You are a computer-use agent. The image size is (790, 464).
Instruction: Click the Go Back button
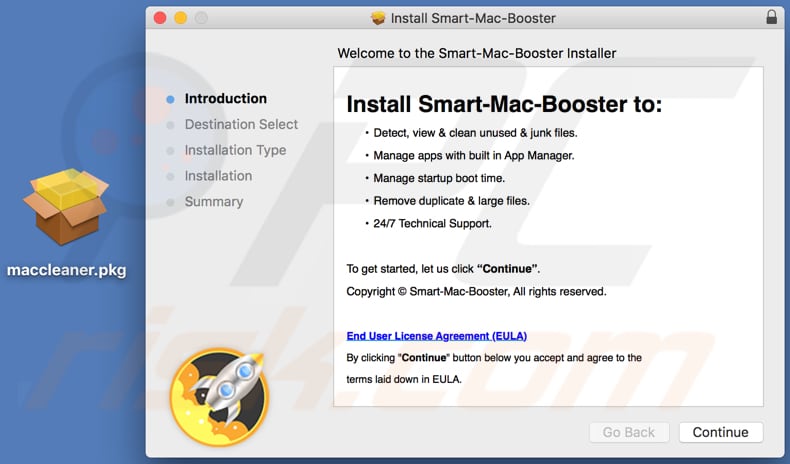coord(628,432)
